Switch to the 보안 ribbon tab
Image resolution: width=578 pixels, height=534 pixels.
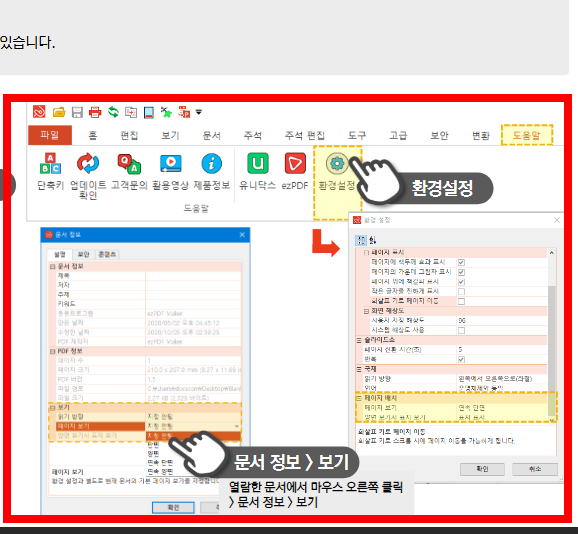pyautogui.click(x=439, y=136)
